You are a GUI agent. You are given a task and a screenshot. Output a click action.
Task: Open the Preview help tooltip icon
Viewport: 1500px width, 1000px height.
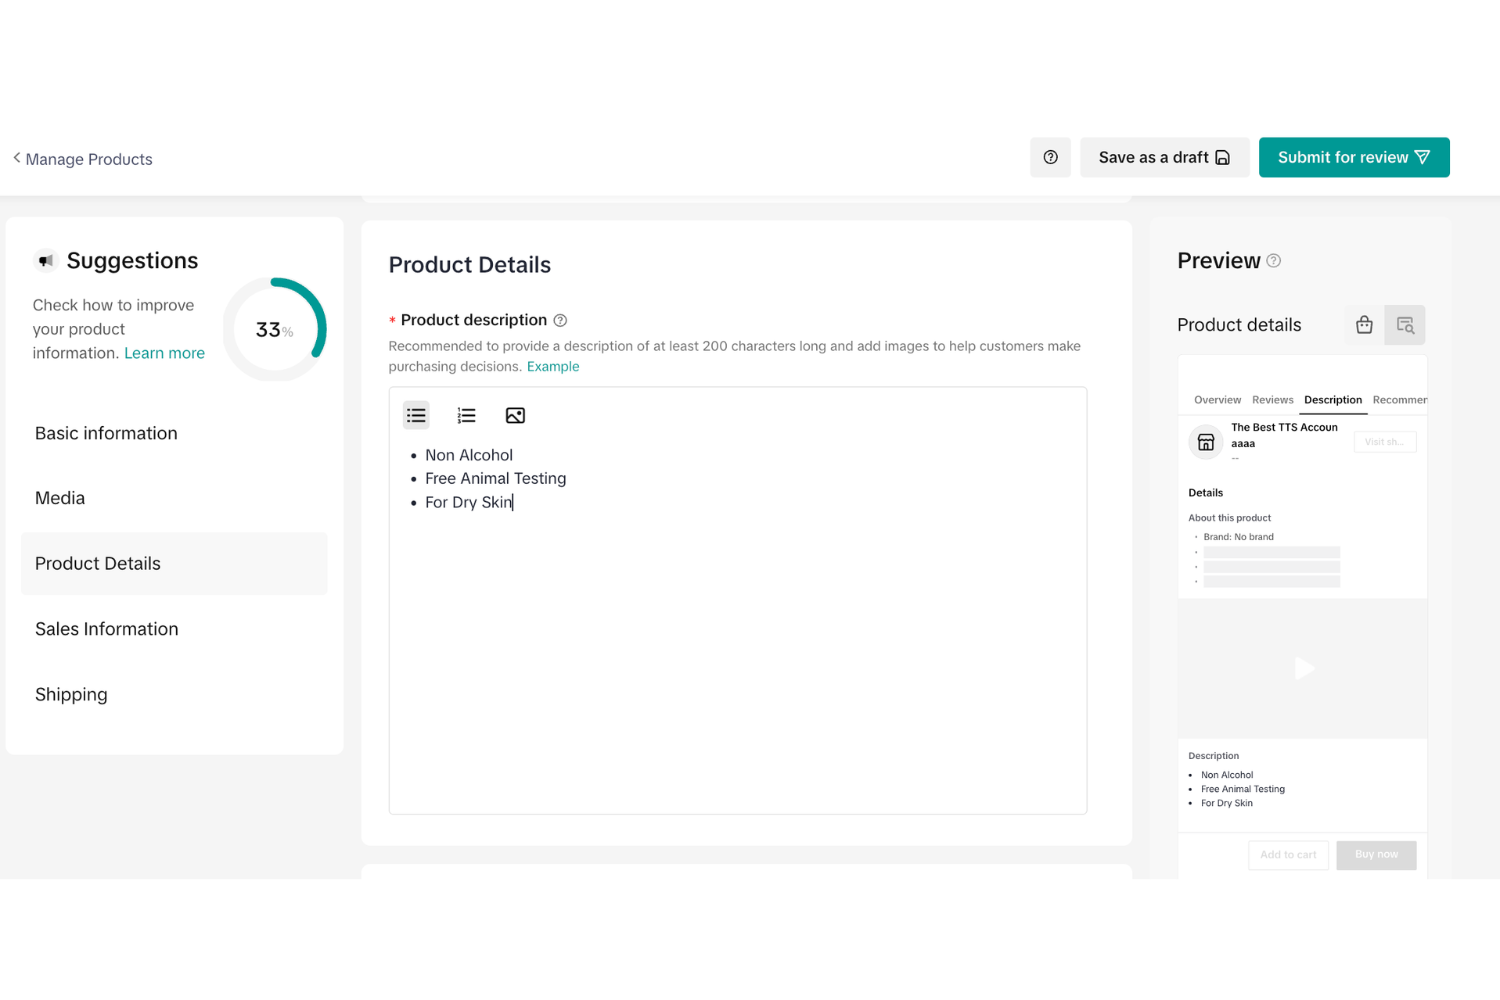pyautogui.click(x=1273, y=261)
